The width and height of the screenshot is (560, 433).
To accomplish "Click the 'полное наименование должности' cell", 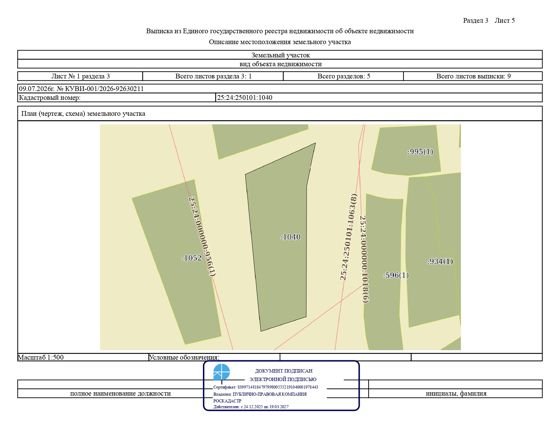I will click(x=120, y=393).
